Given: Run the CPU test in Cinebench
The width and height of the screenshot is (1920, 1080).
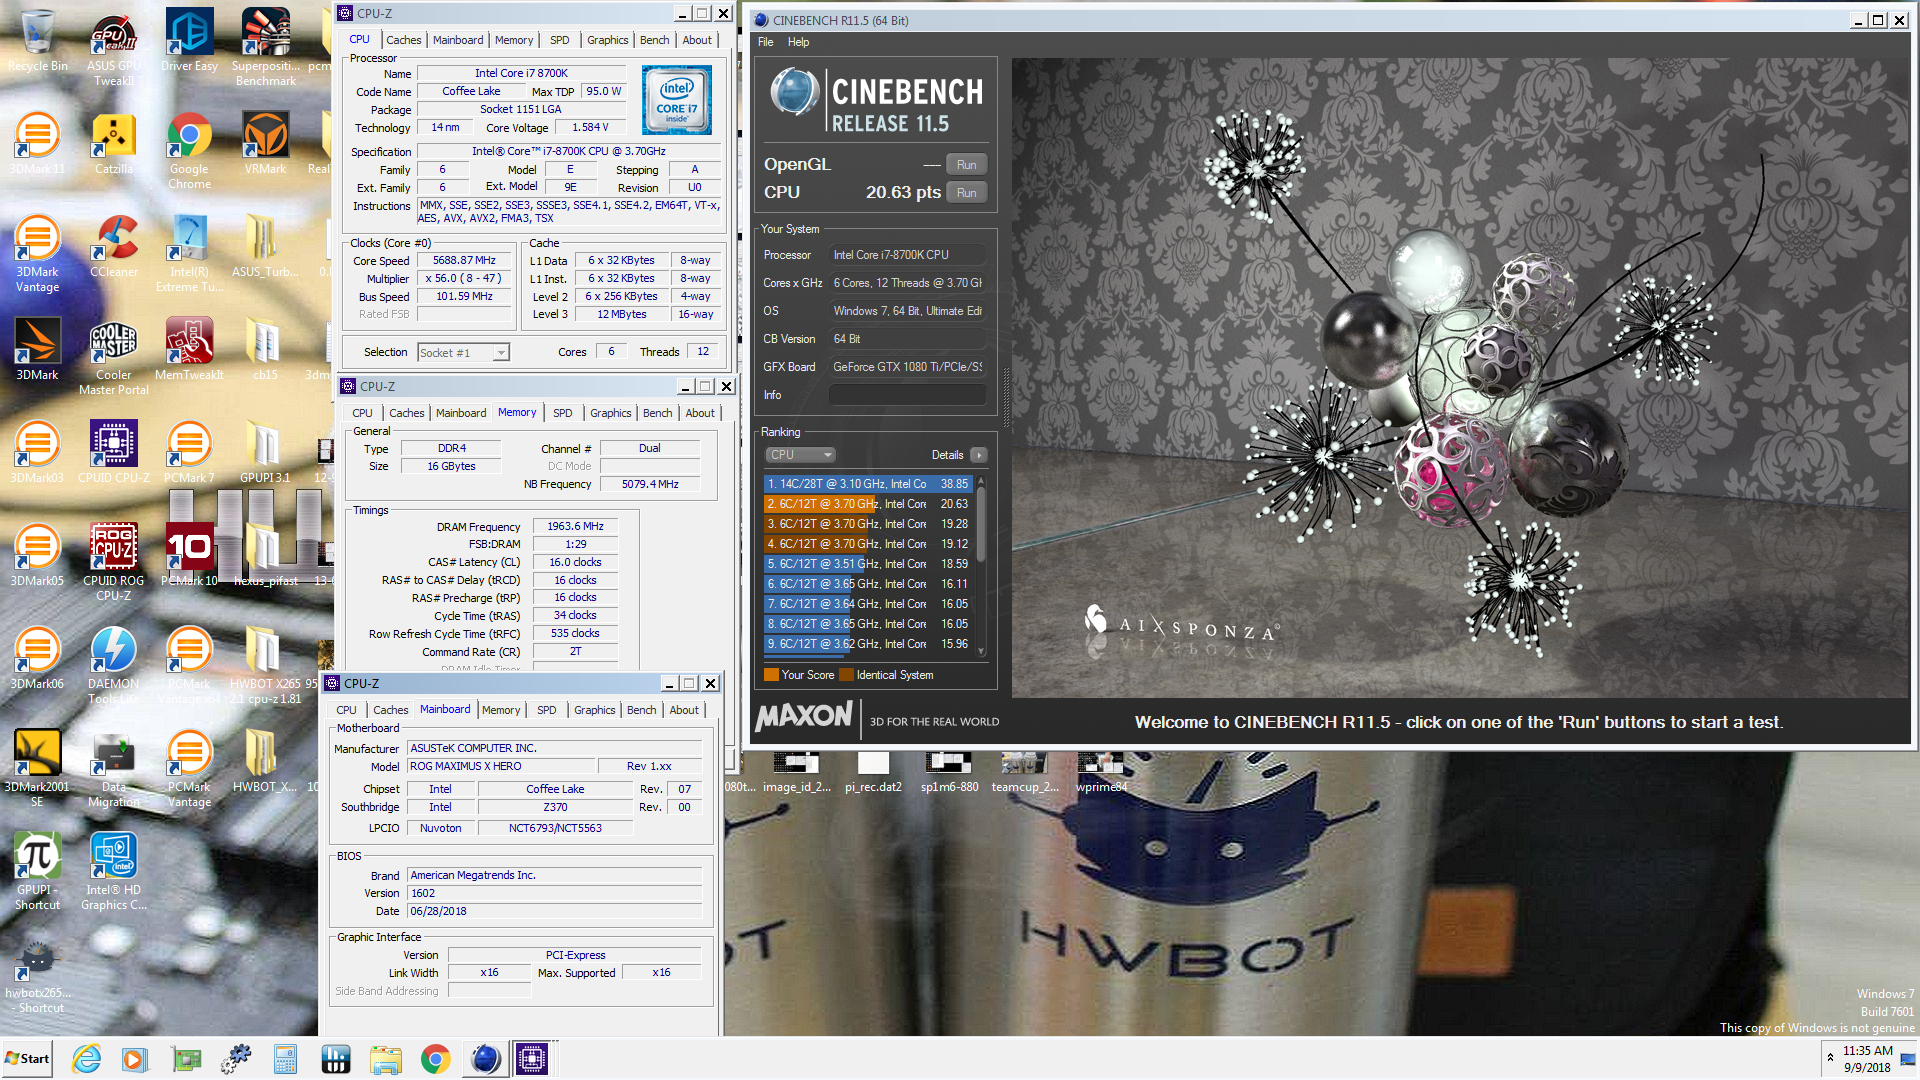Looking at the screenshot, I should click(x=966, y=193).
